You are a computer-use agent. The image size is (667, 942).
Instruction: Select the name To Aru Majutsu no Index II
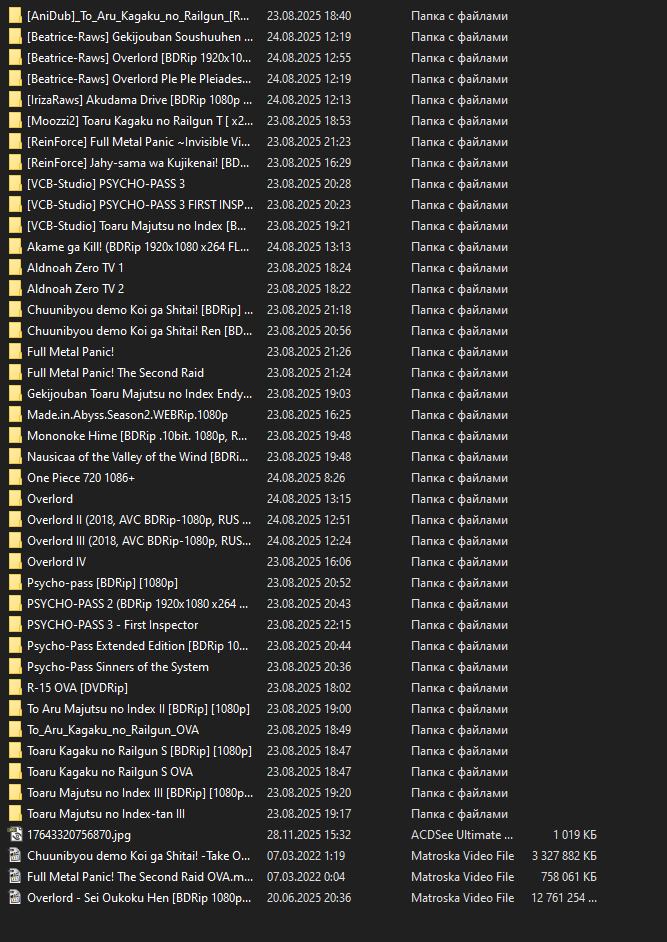tap(138, 708)
